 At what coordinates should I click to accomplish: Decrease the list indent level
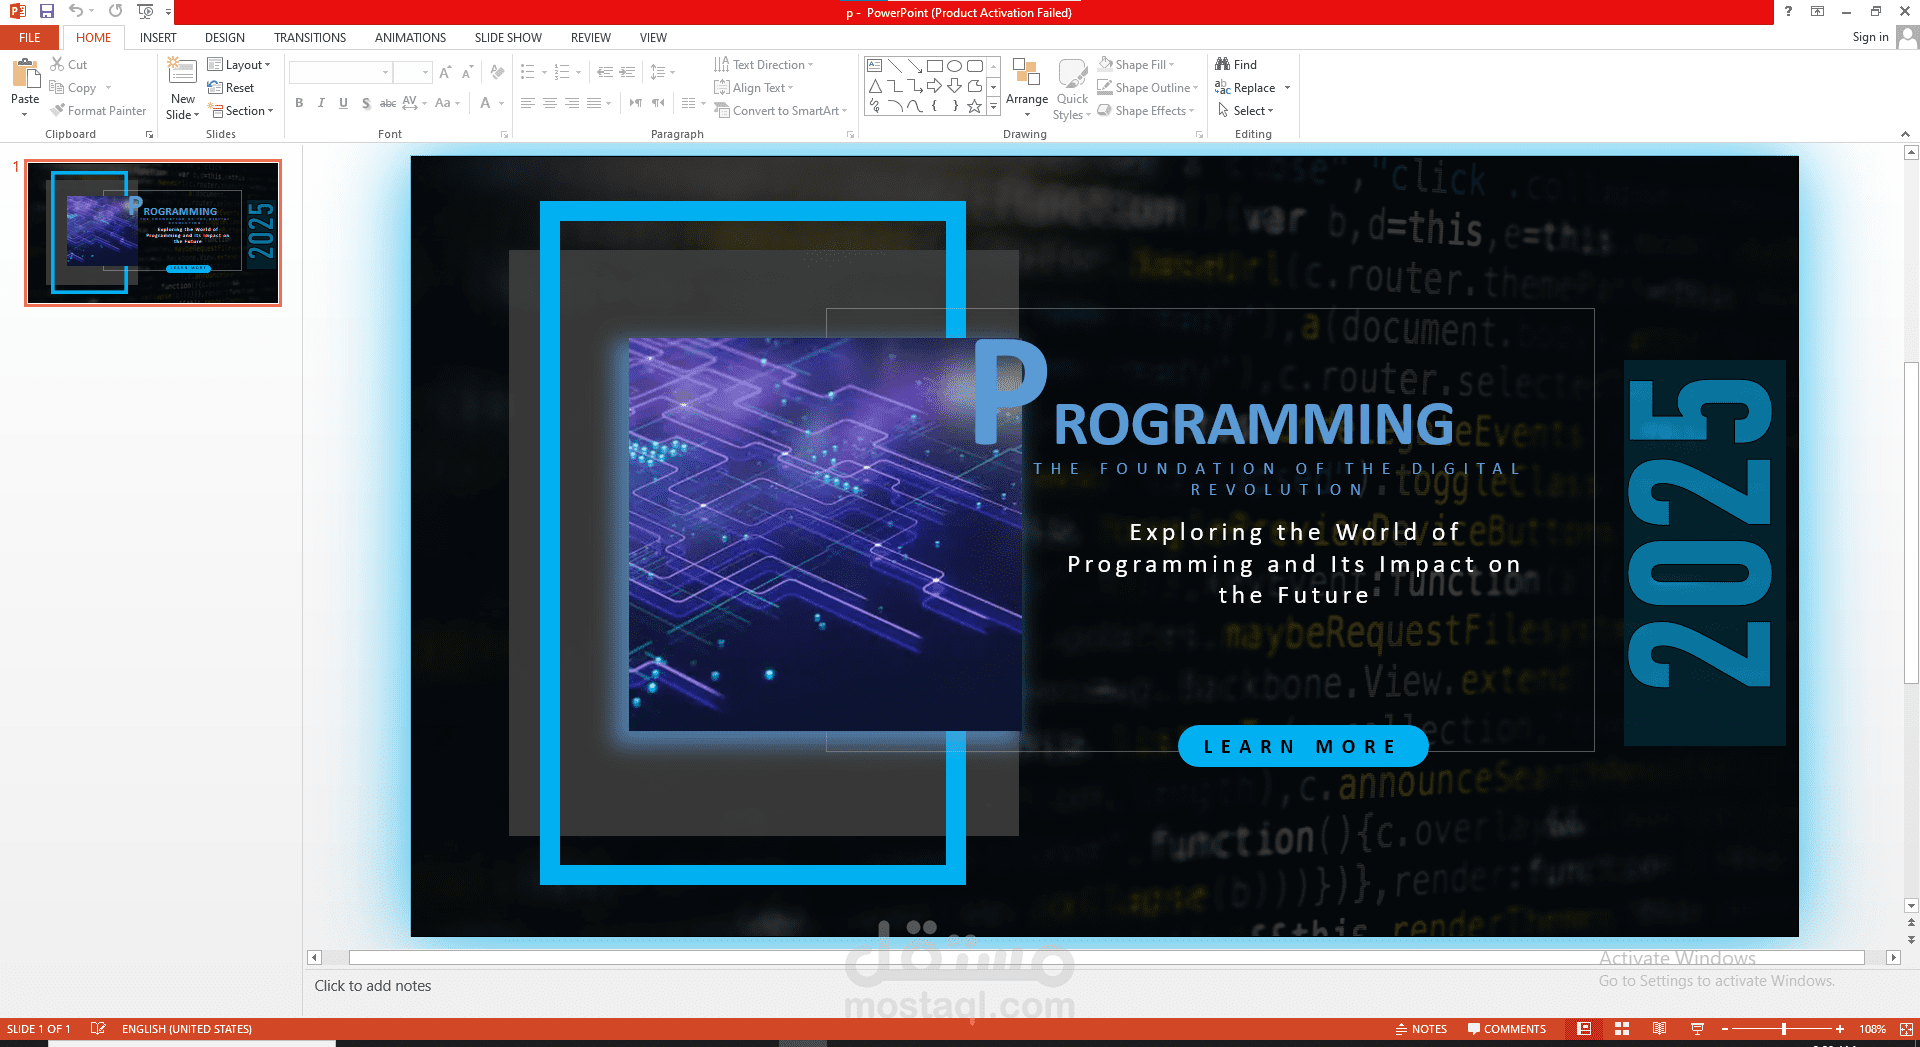[605, 72]
